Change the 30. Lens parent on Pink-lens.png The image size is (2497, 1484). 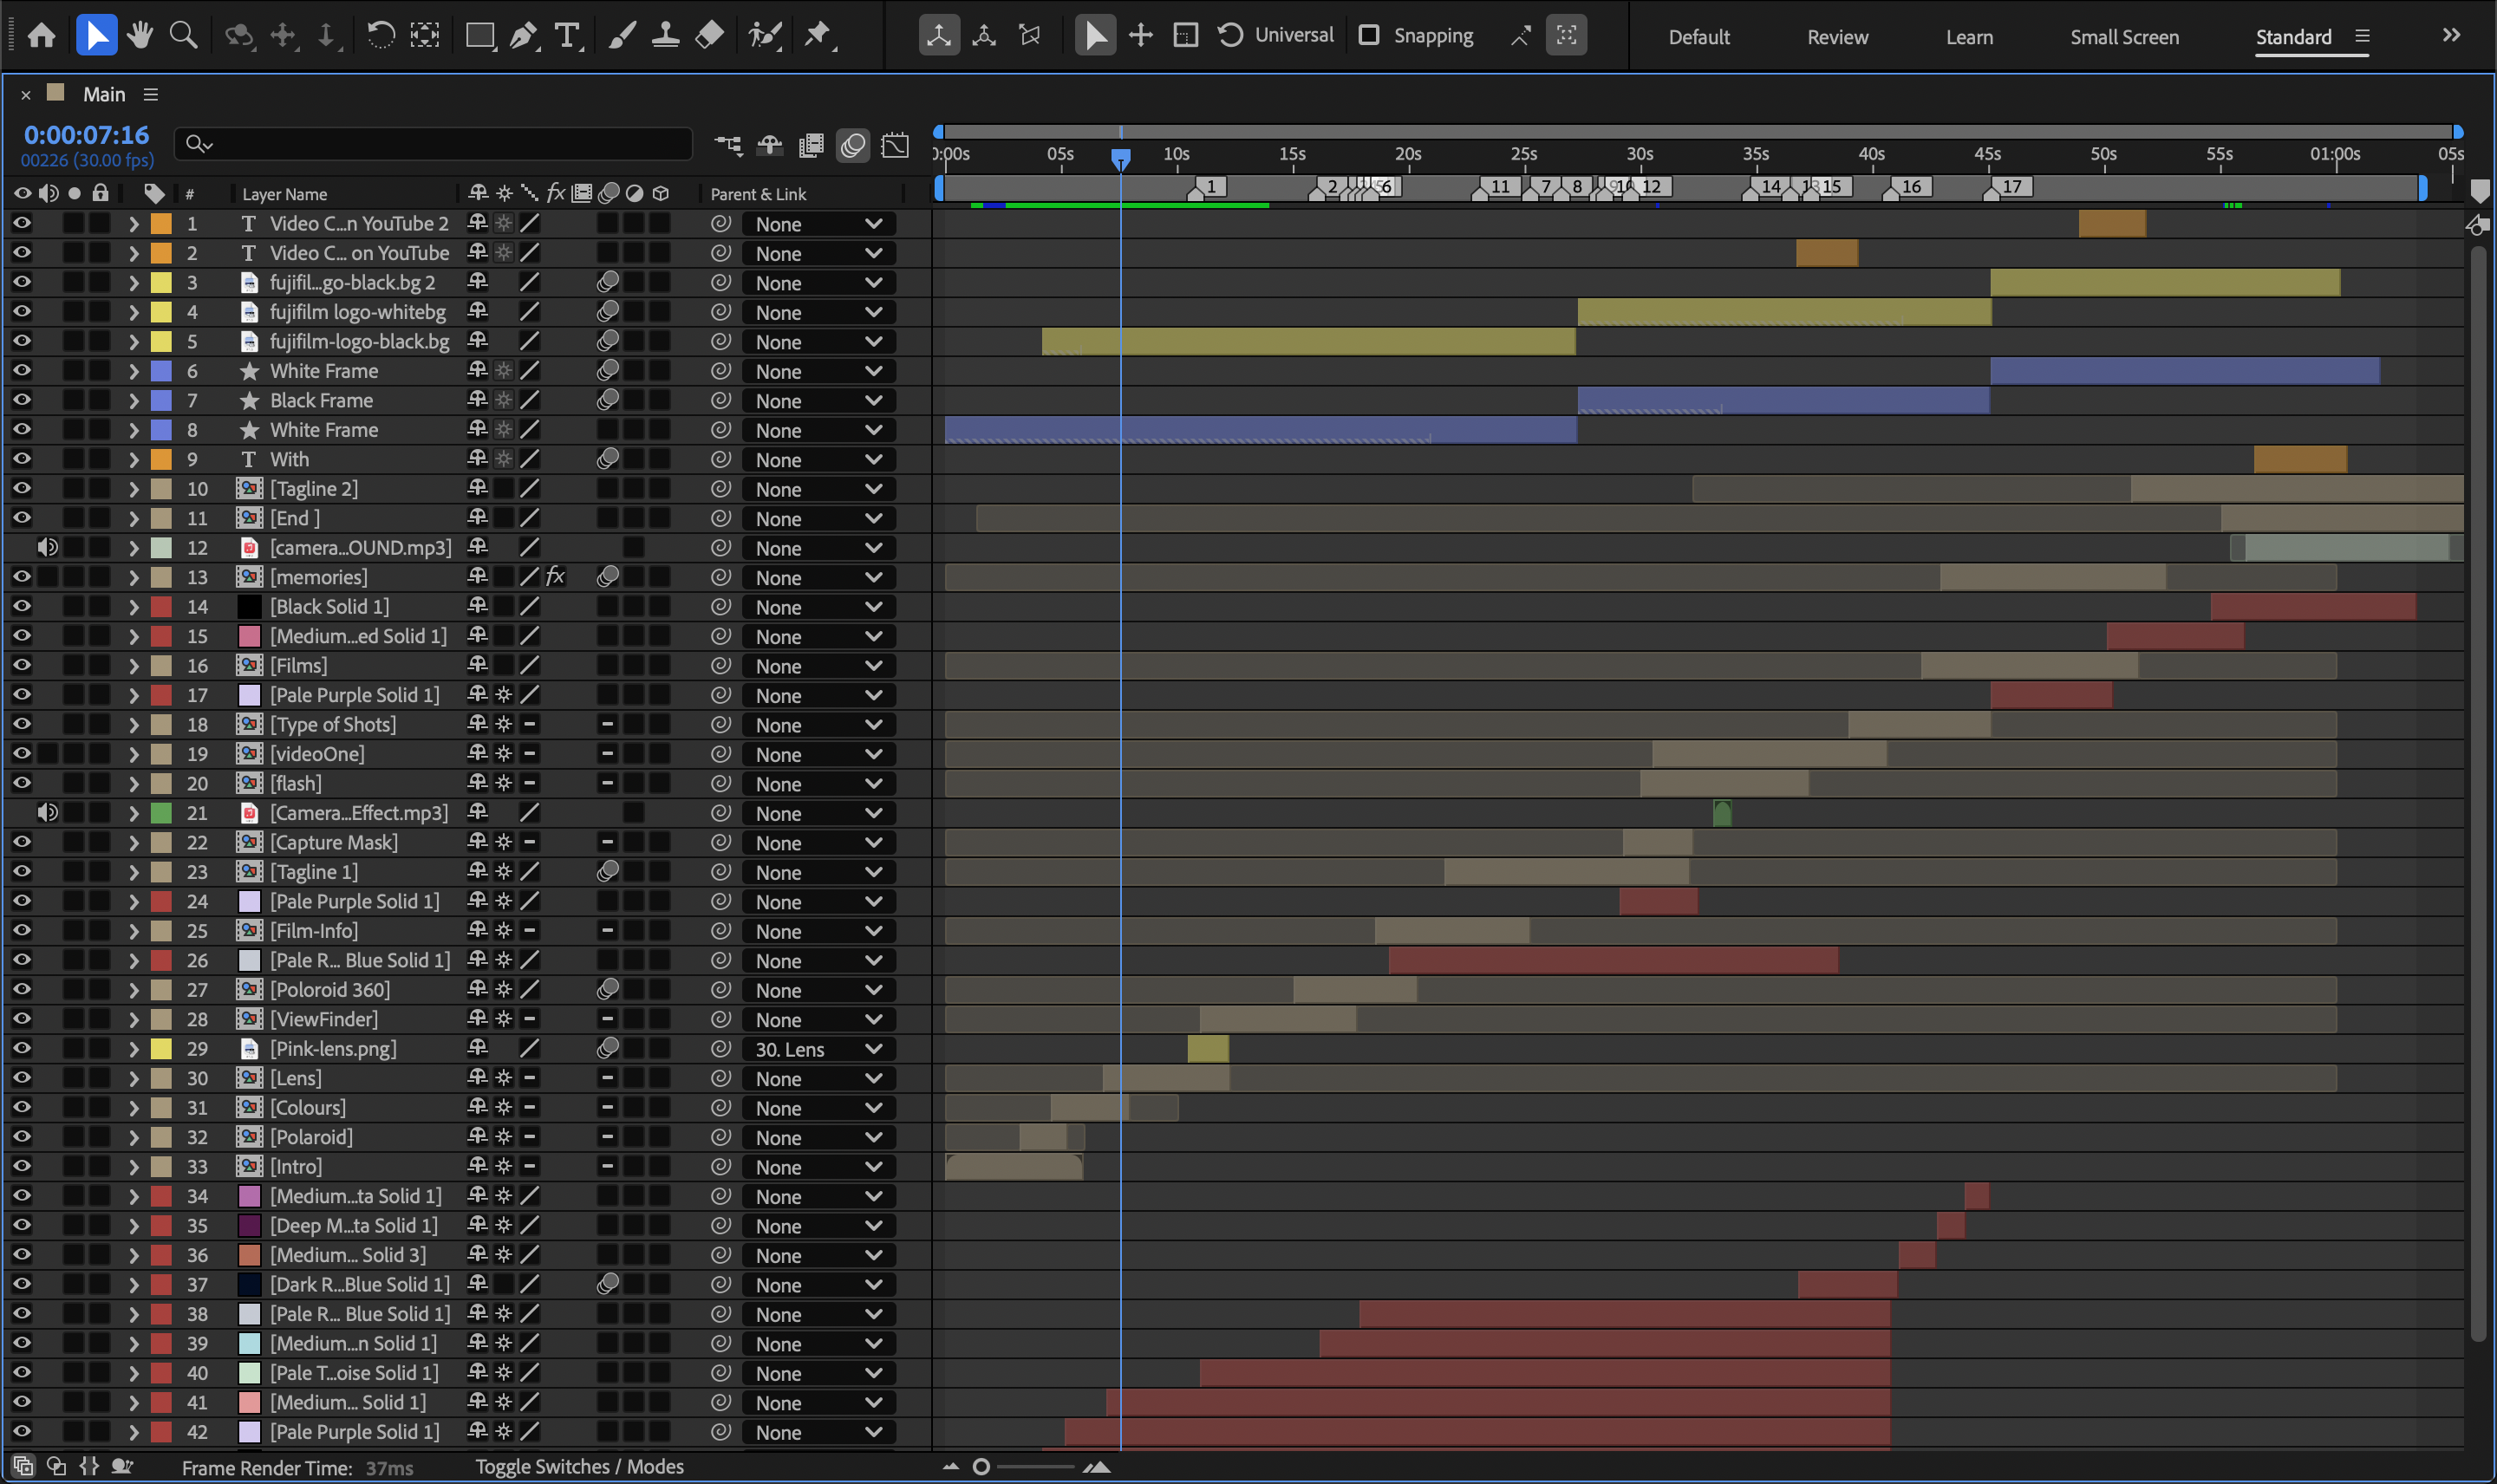pos(818,1049)
